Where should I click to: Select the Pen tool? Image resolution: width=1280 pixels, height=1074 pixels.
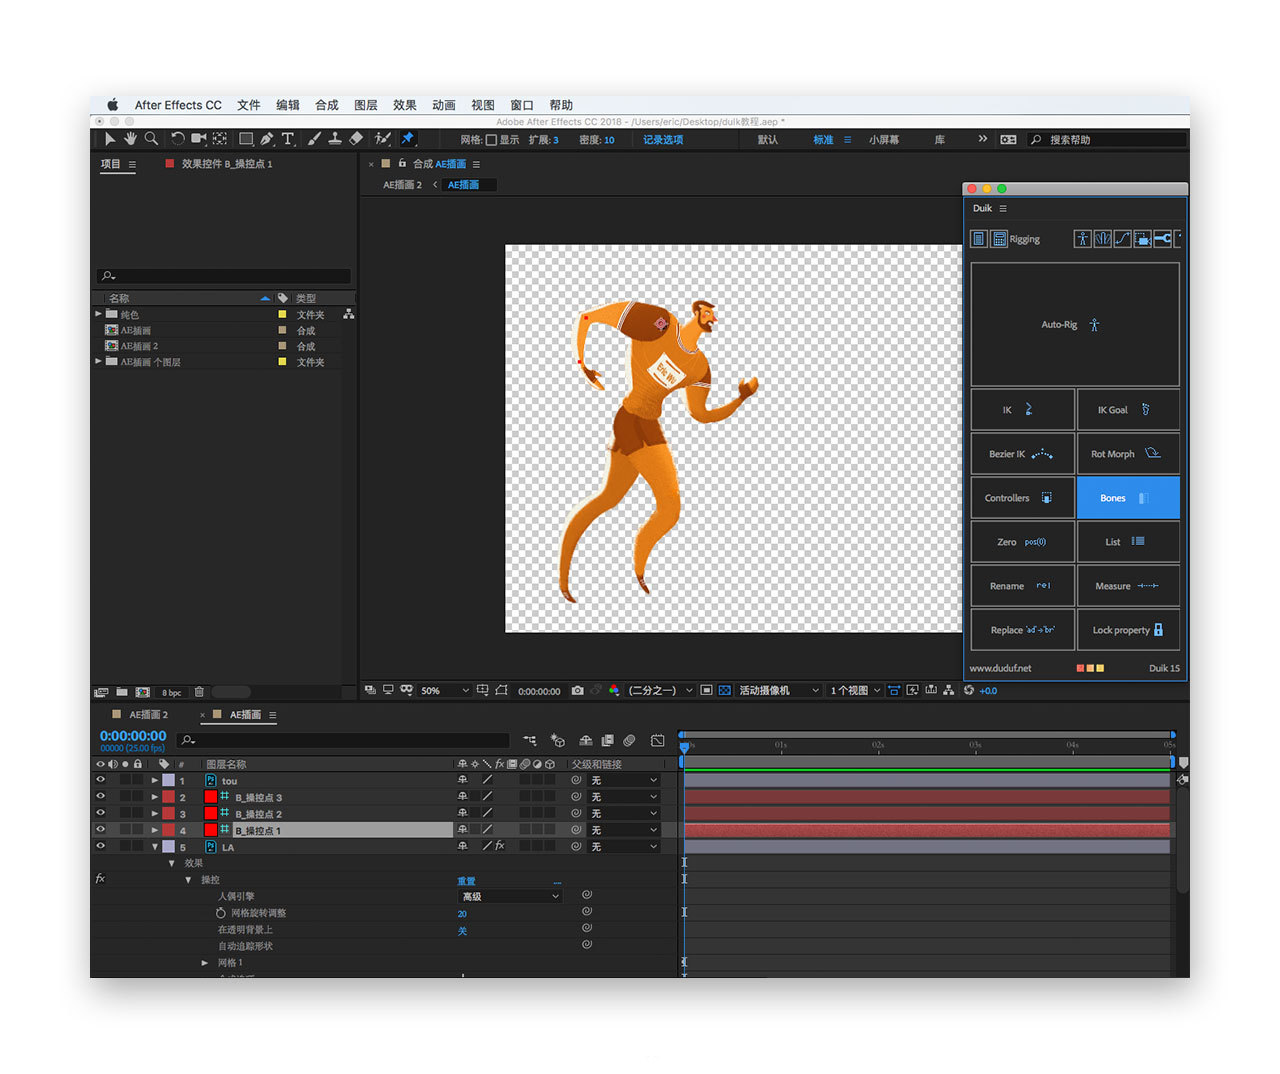(x=267, y=139)
